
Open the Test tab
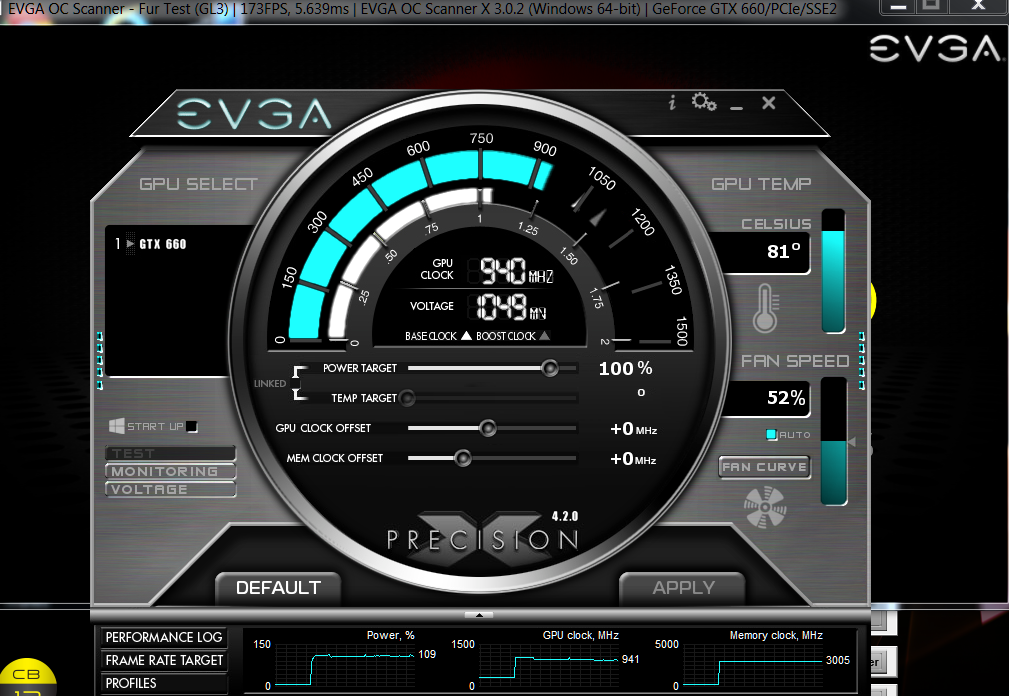pos(171,453)
